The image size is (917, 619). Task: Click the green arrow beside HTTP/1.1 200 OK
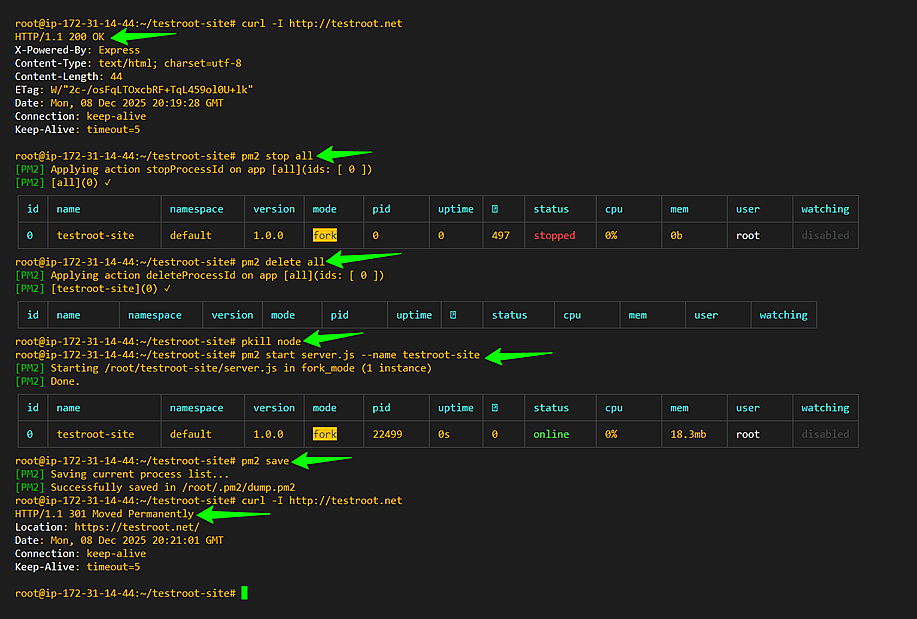[x=142, y=36]
